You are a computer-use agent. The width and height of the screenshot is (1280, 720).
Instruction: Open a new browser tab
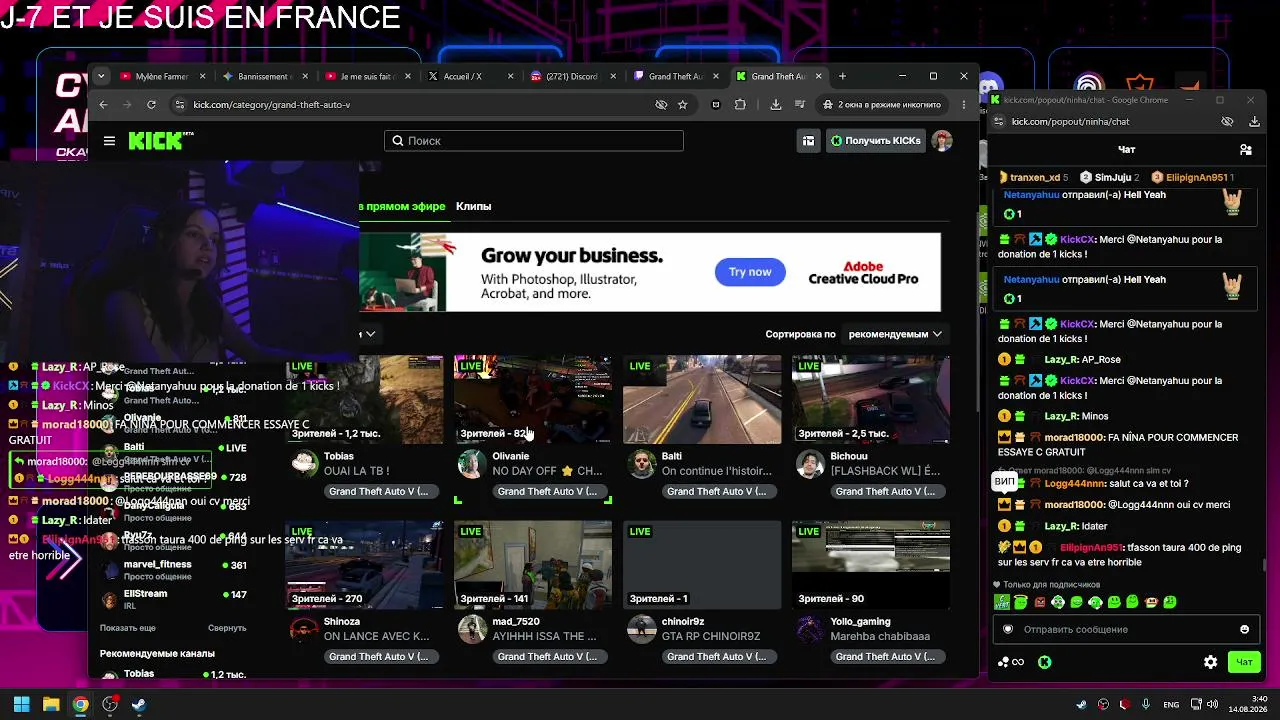842,76
